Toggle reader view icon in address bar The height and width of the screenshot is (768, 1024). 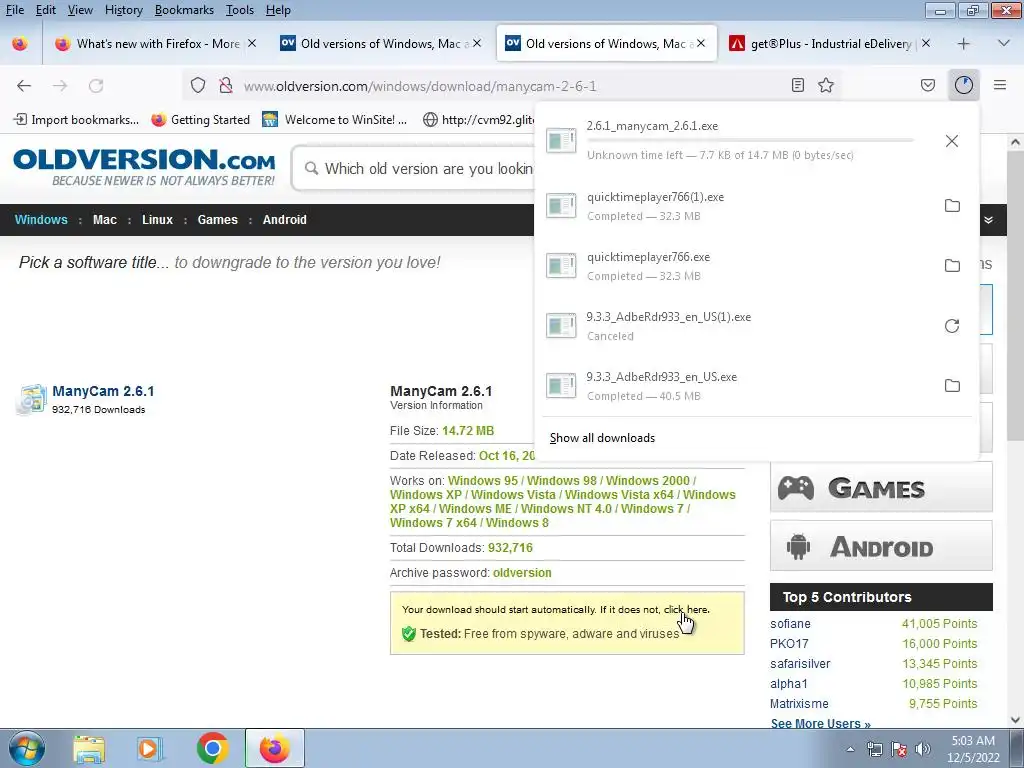(797, 86)
